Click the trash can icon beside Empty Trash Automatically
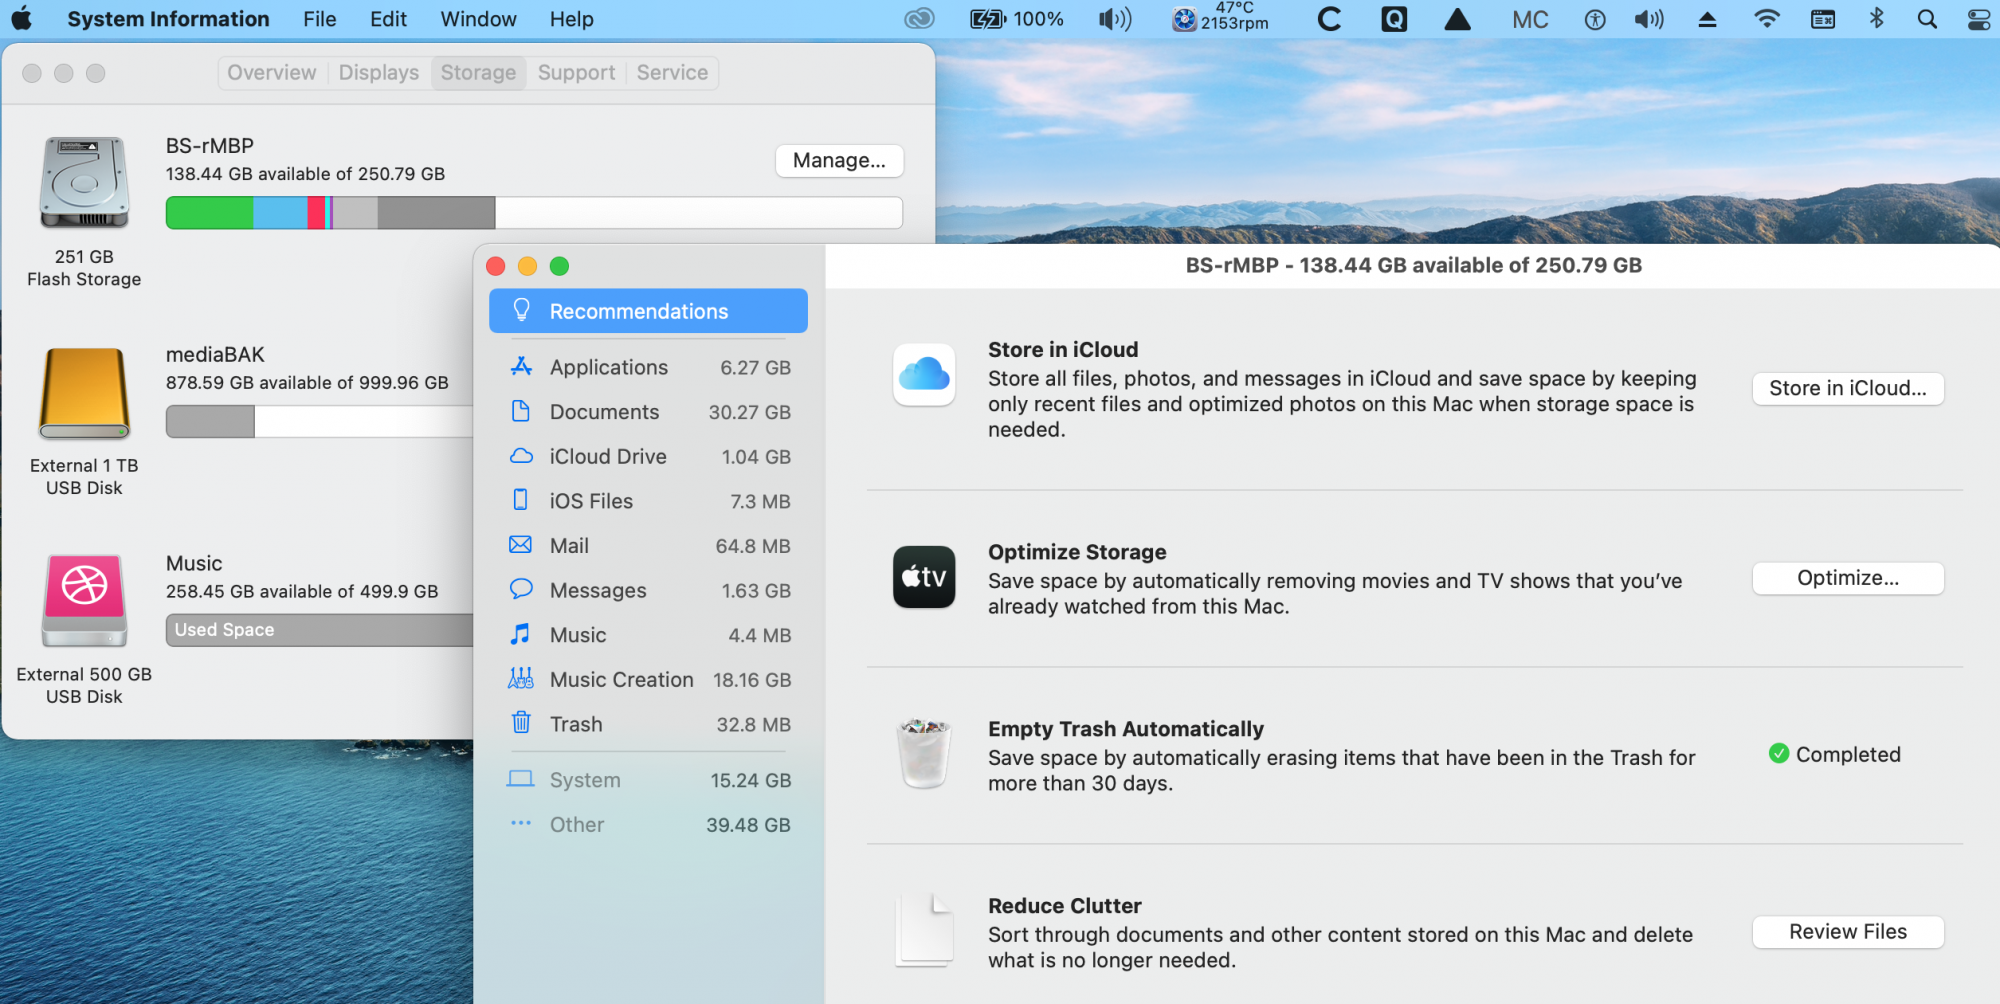This screenshot has width=2000, height=1004. (924, 754)
